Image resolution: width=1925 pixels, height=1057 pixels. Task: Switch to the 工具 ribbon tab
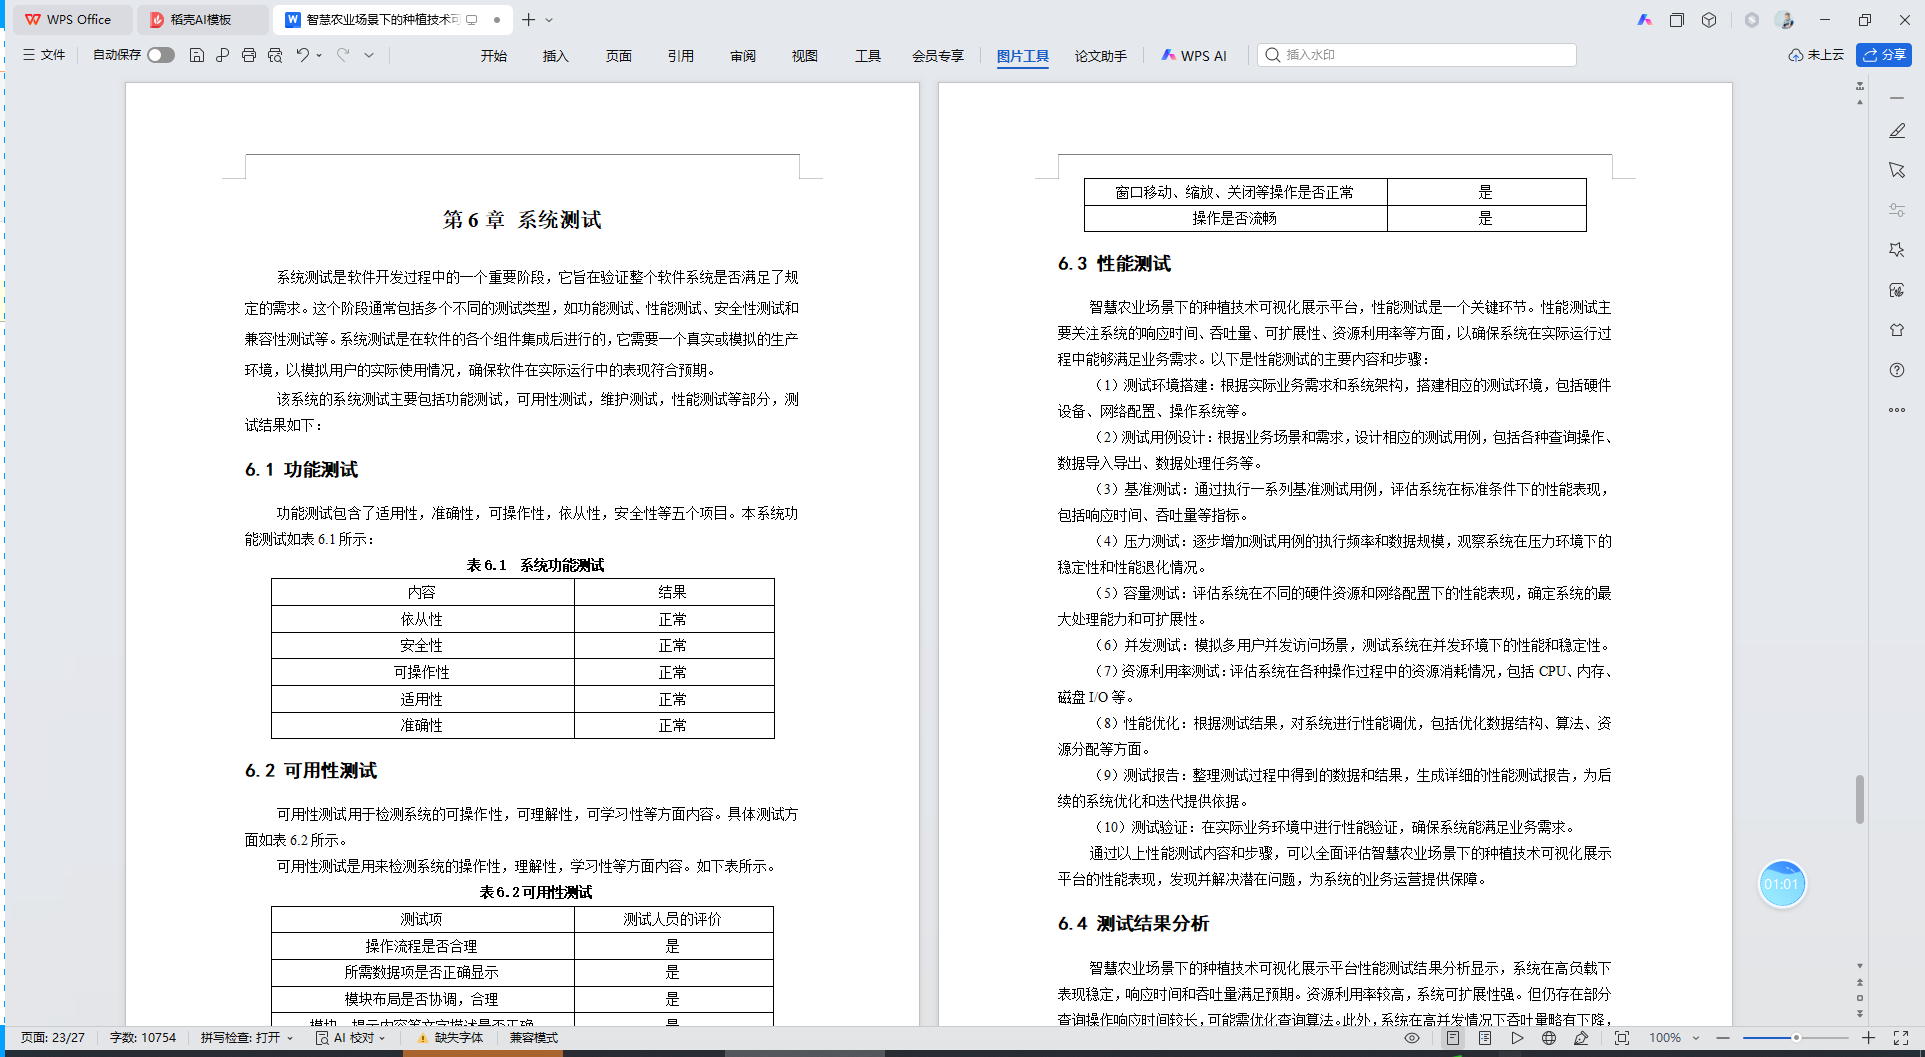[867, 56]
